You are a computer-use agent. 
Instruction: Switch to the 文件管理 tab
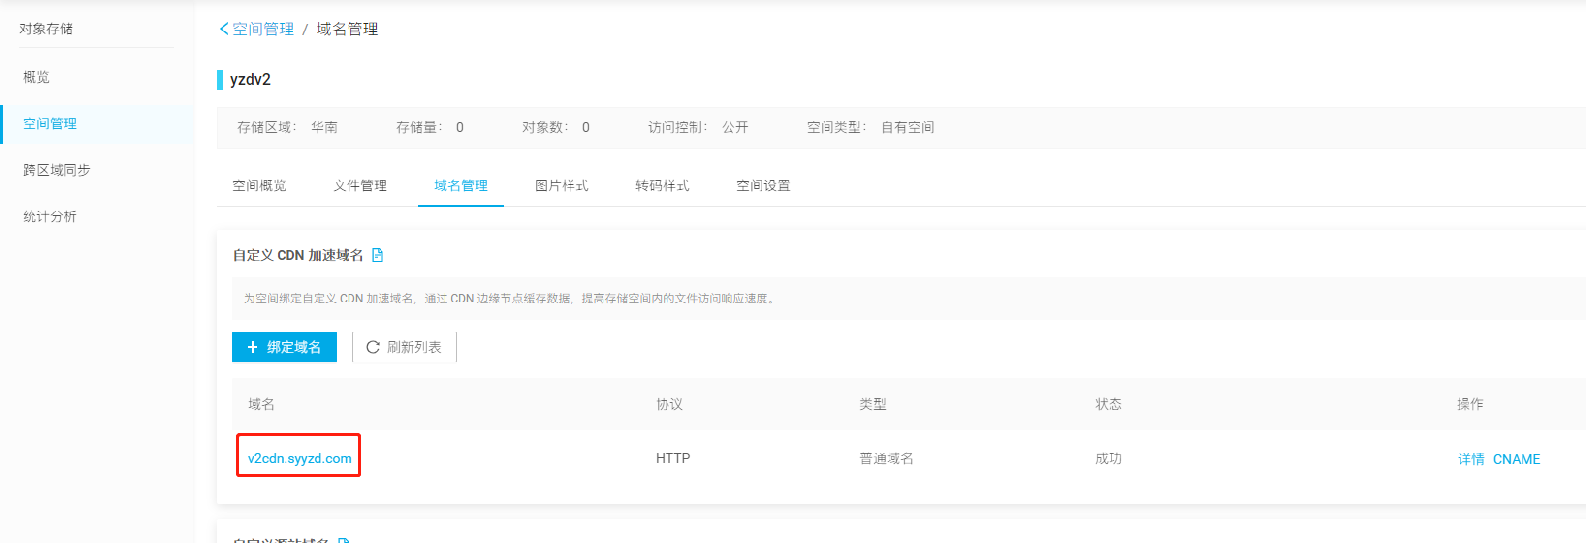click(360, 186)
